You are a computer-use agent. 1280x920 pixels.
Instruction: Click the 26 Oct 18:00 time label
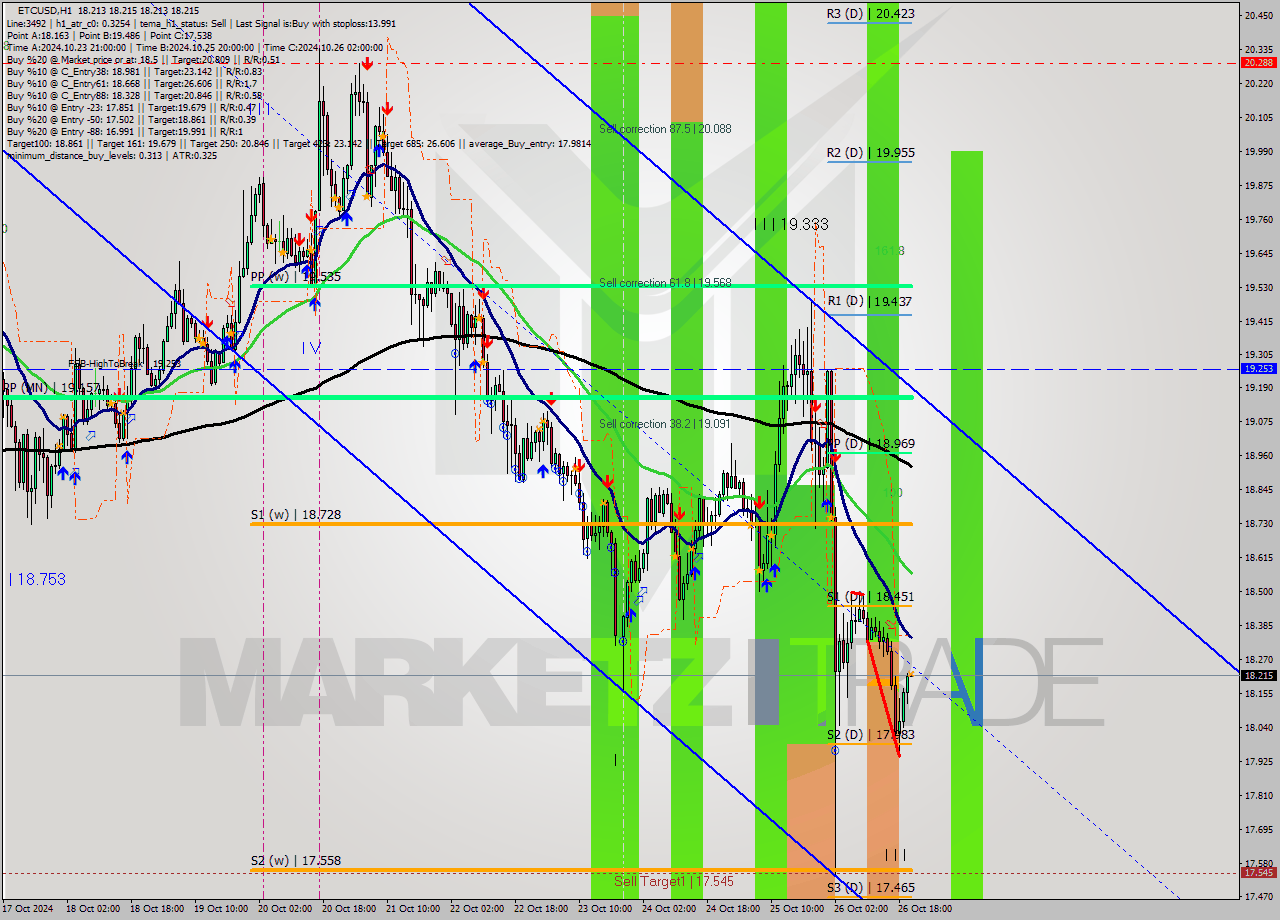(925, 909)
